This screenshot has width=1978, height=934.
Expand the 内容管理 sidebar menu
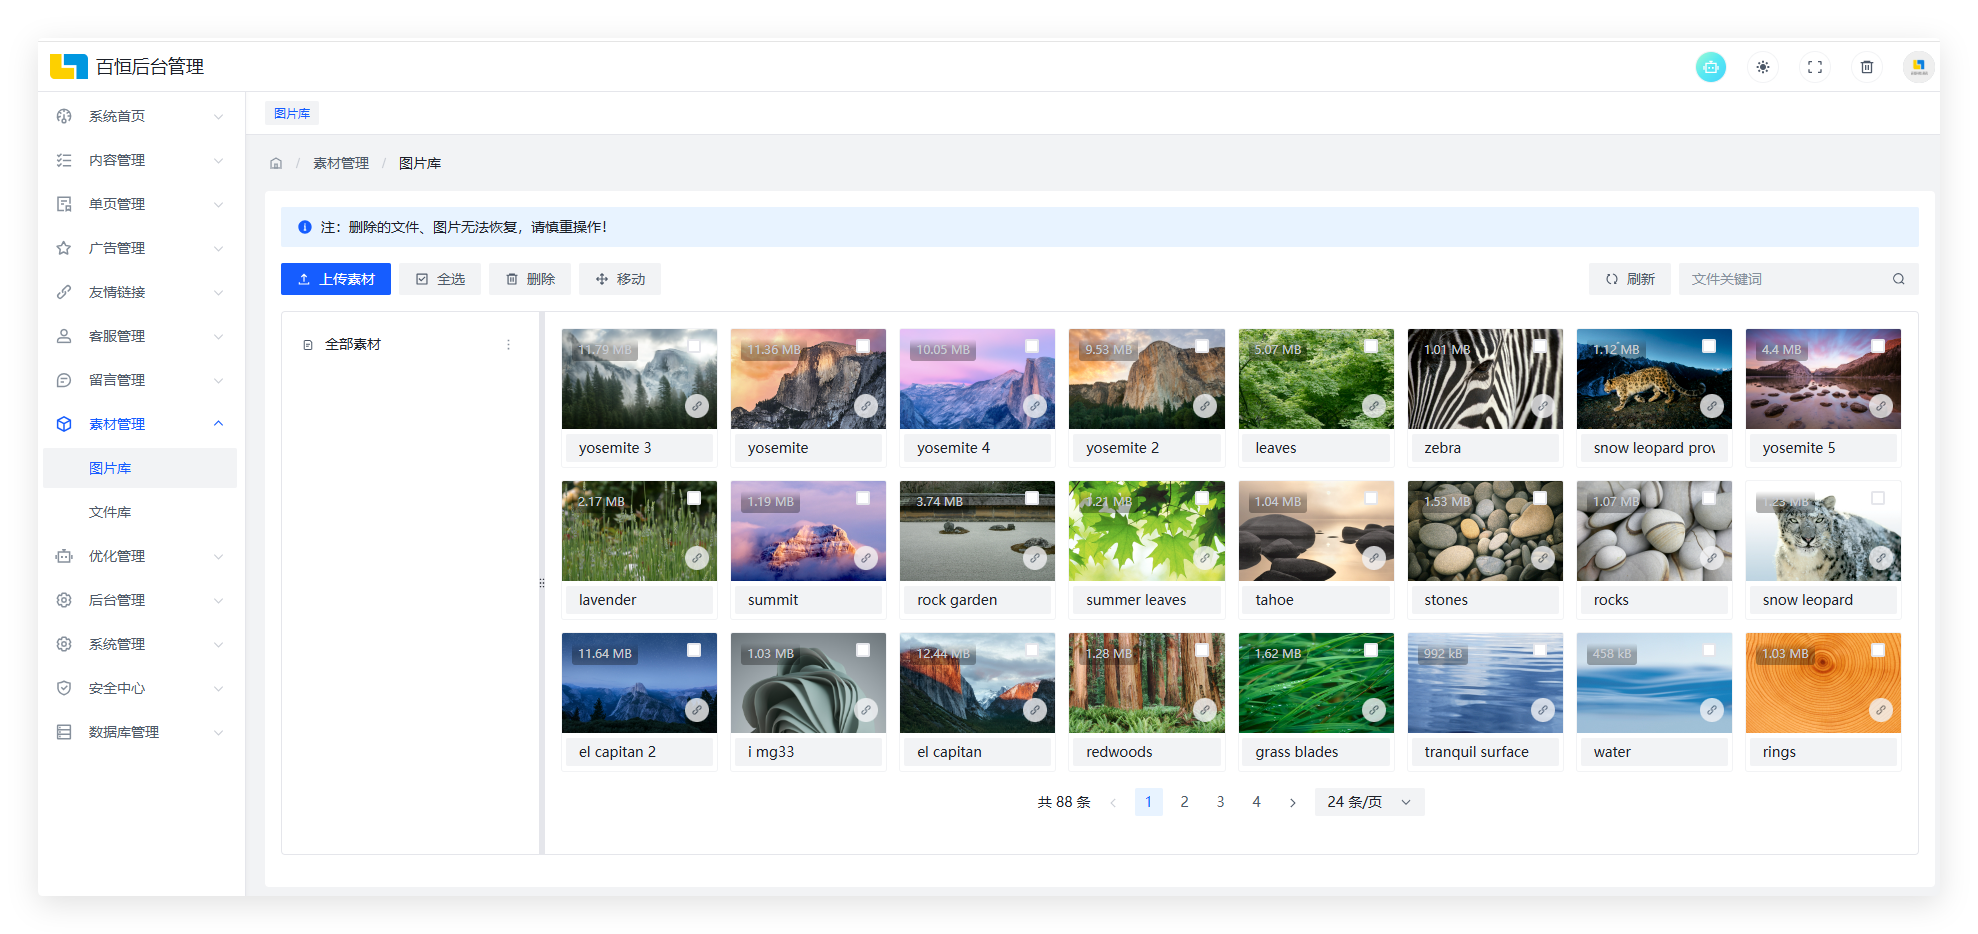(140, 160)
